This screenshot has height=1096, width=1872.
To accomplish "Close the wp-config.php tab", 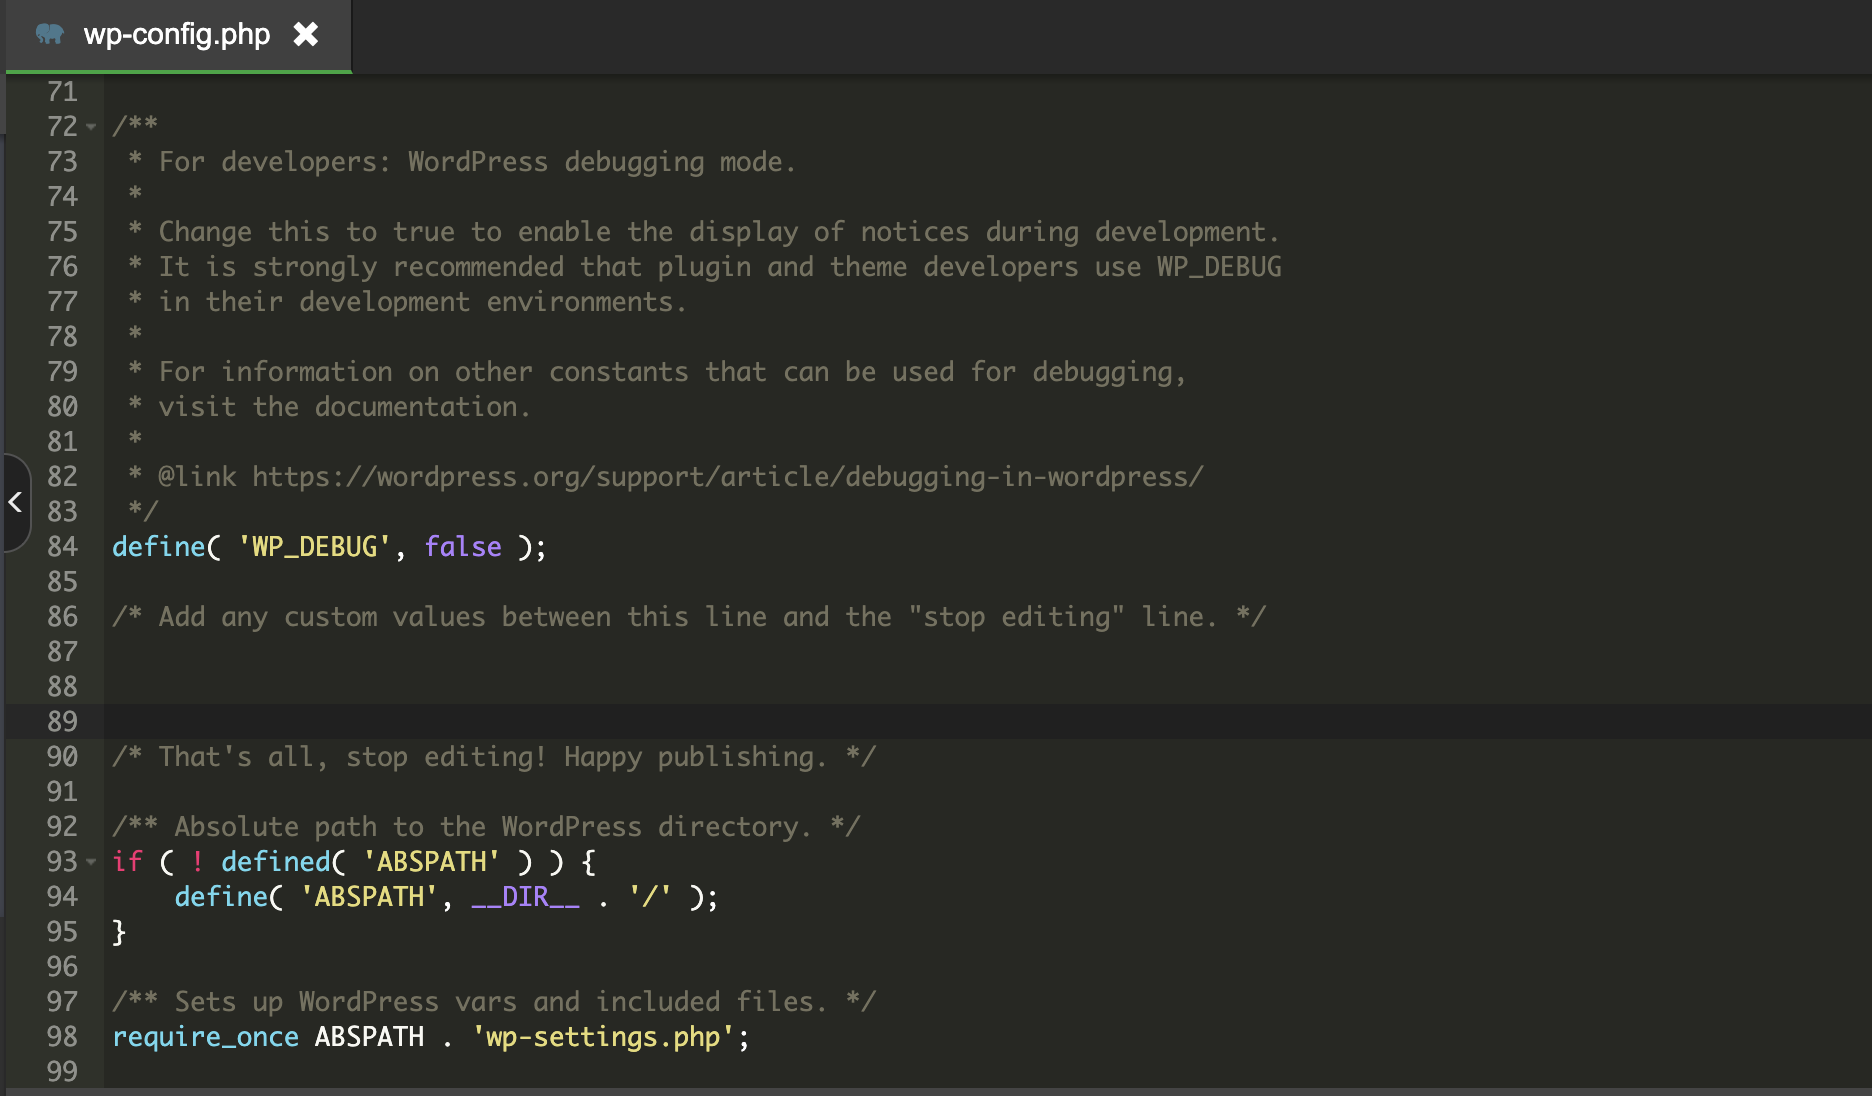I will tap(306, 35).
